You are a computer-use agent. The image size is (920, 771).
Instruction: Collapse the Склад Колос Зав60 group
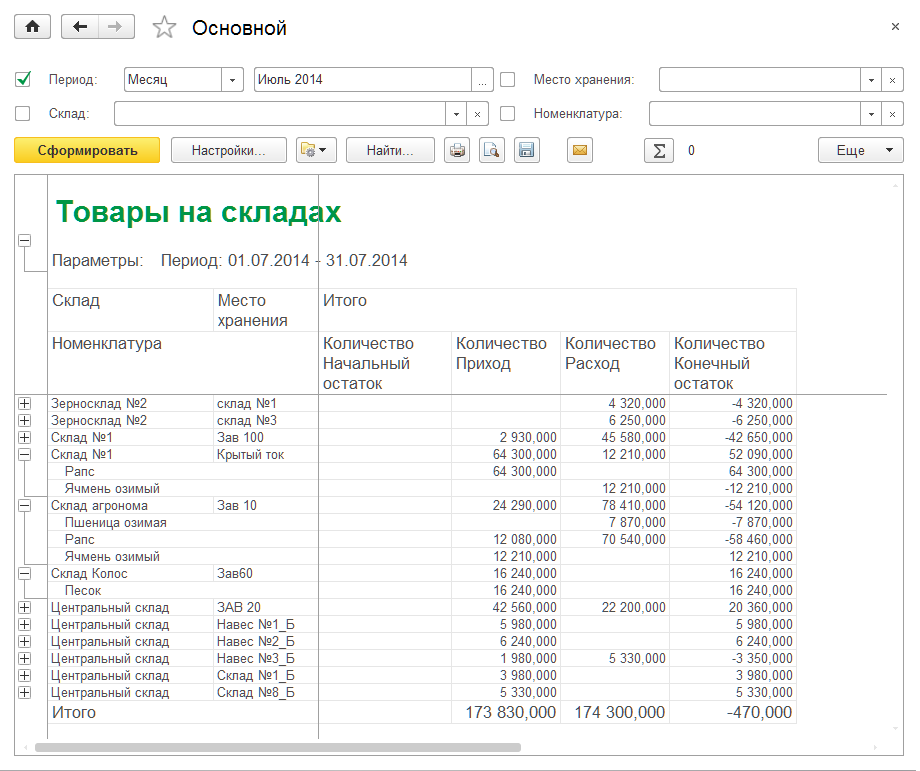25,574
